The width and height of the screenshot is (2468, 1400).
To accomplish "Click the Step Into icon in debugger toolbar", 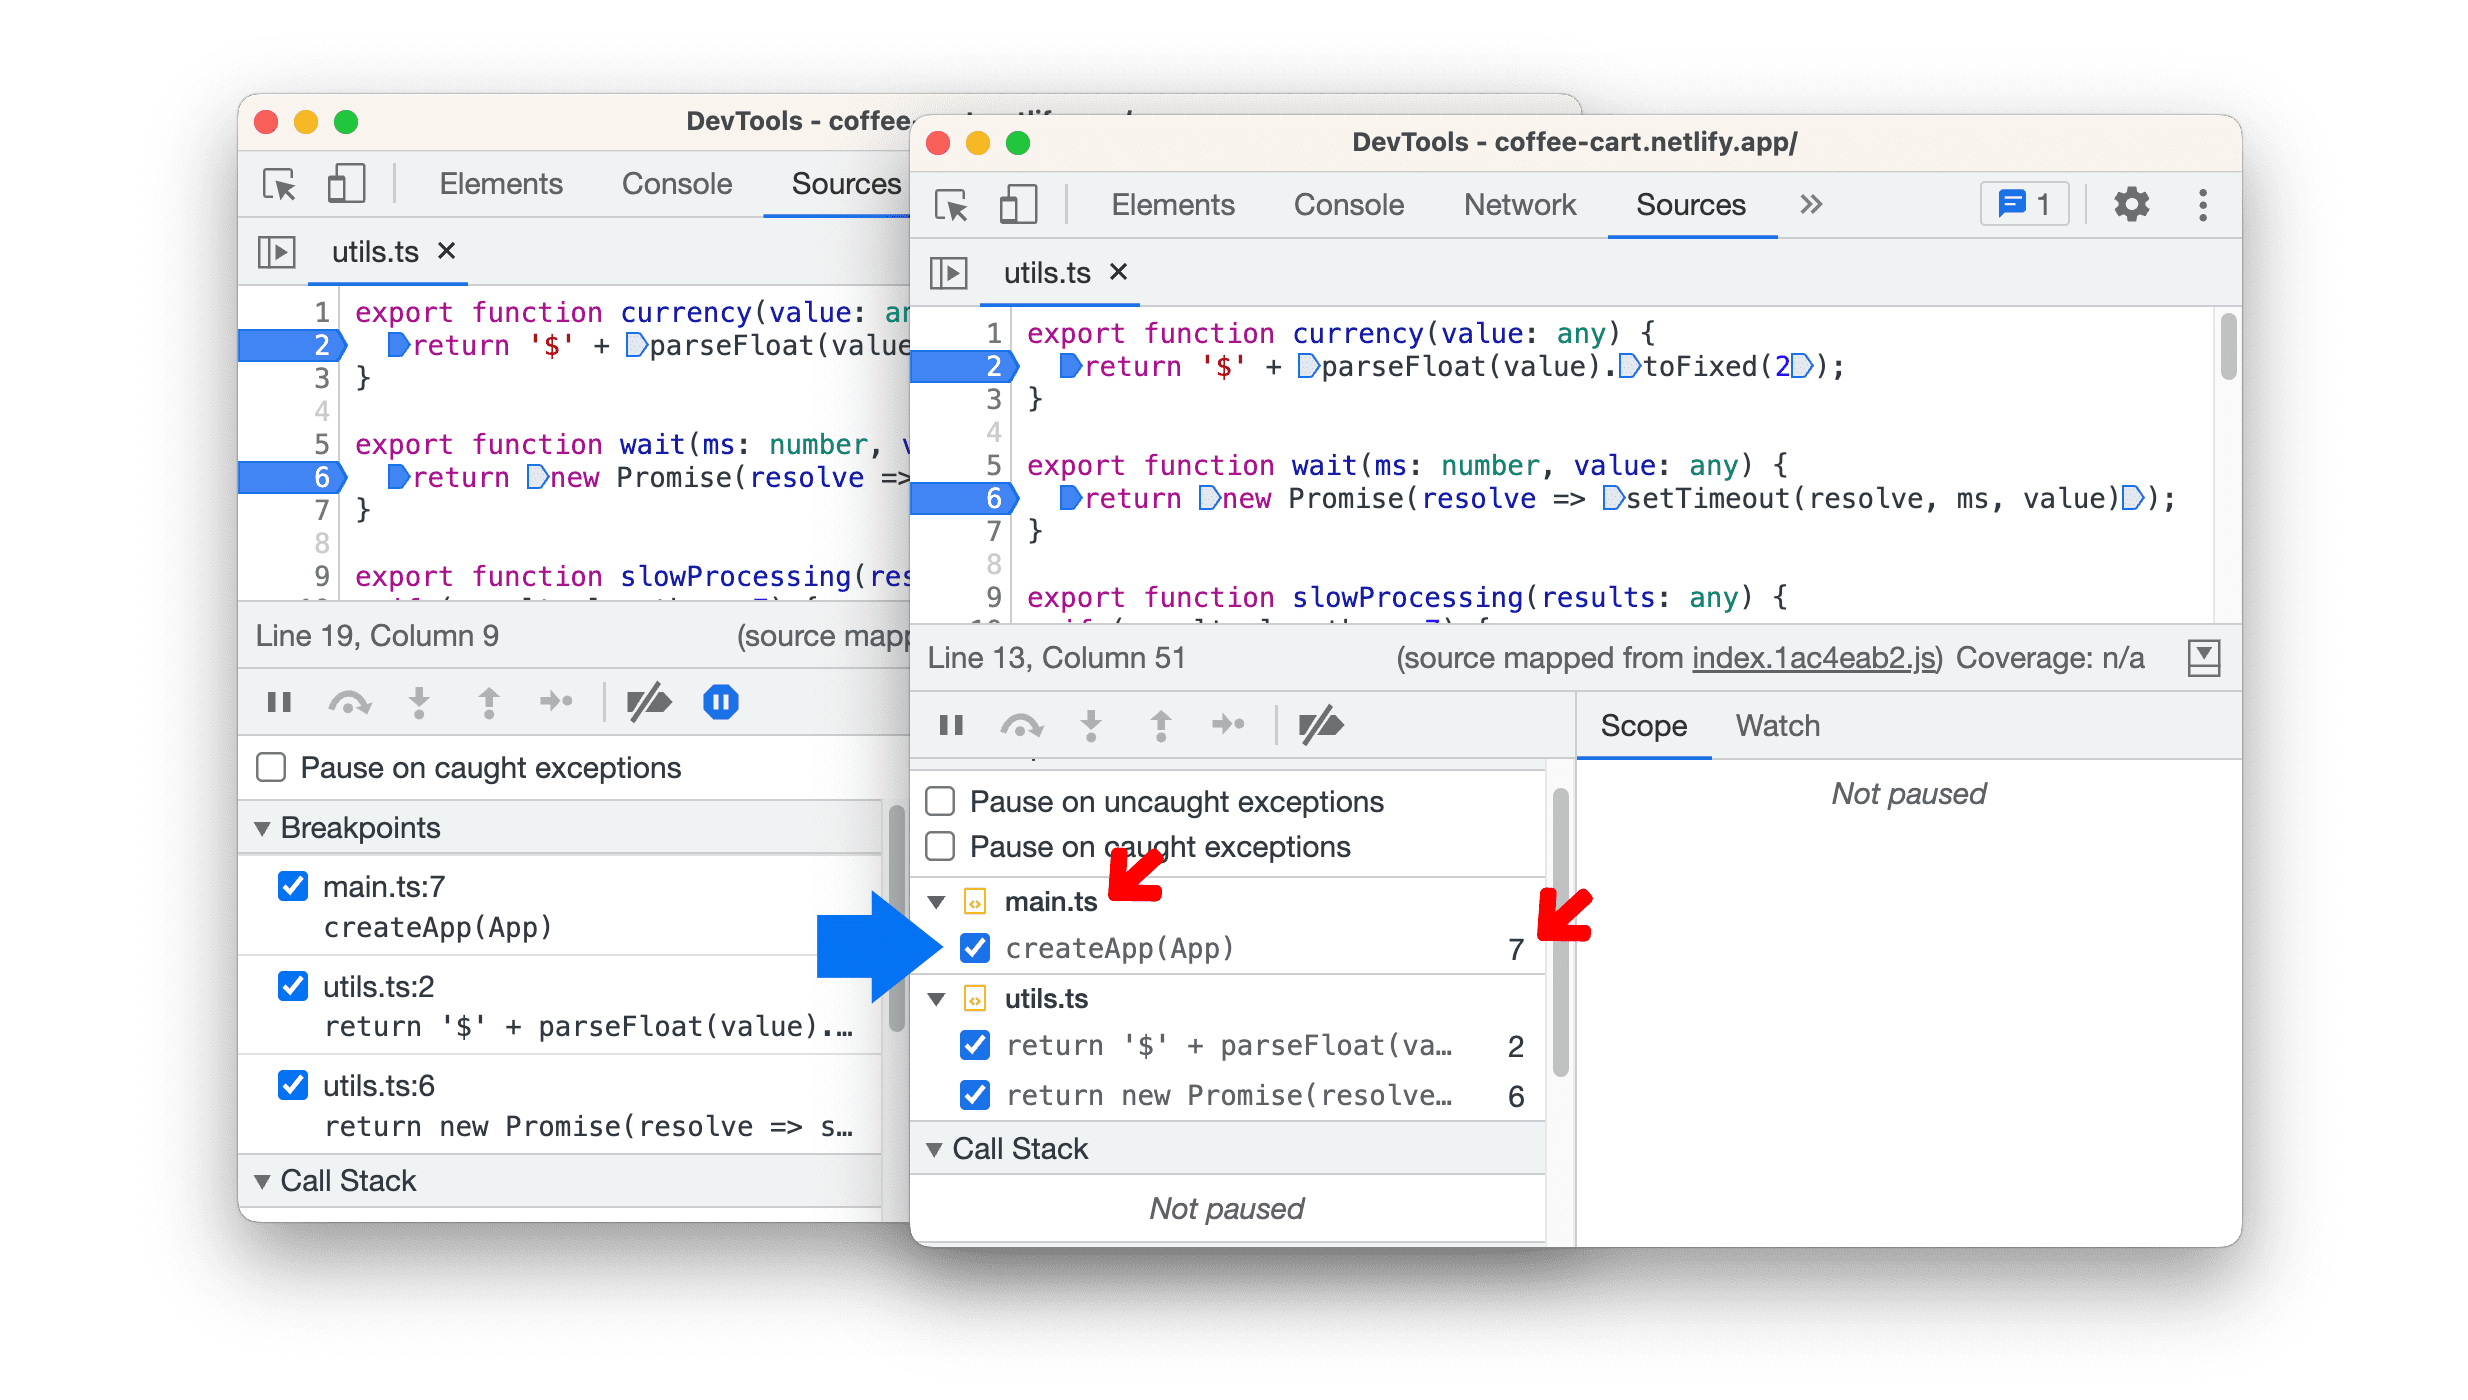I will coord(1092,724).
